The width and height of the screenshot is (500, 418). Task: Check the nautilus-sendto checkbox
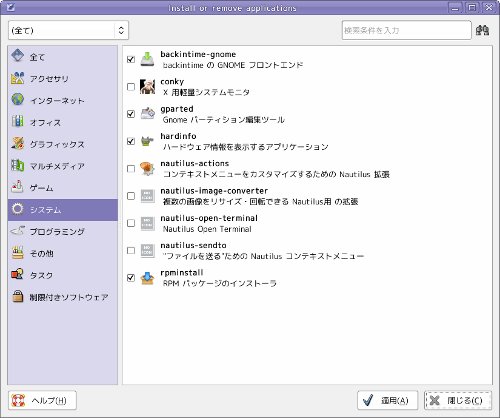pyautogui.click(x=131, y=250)
